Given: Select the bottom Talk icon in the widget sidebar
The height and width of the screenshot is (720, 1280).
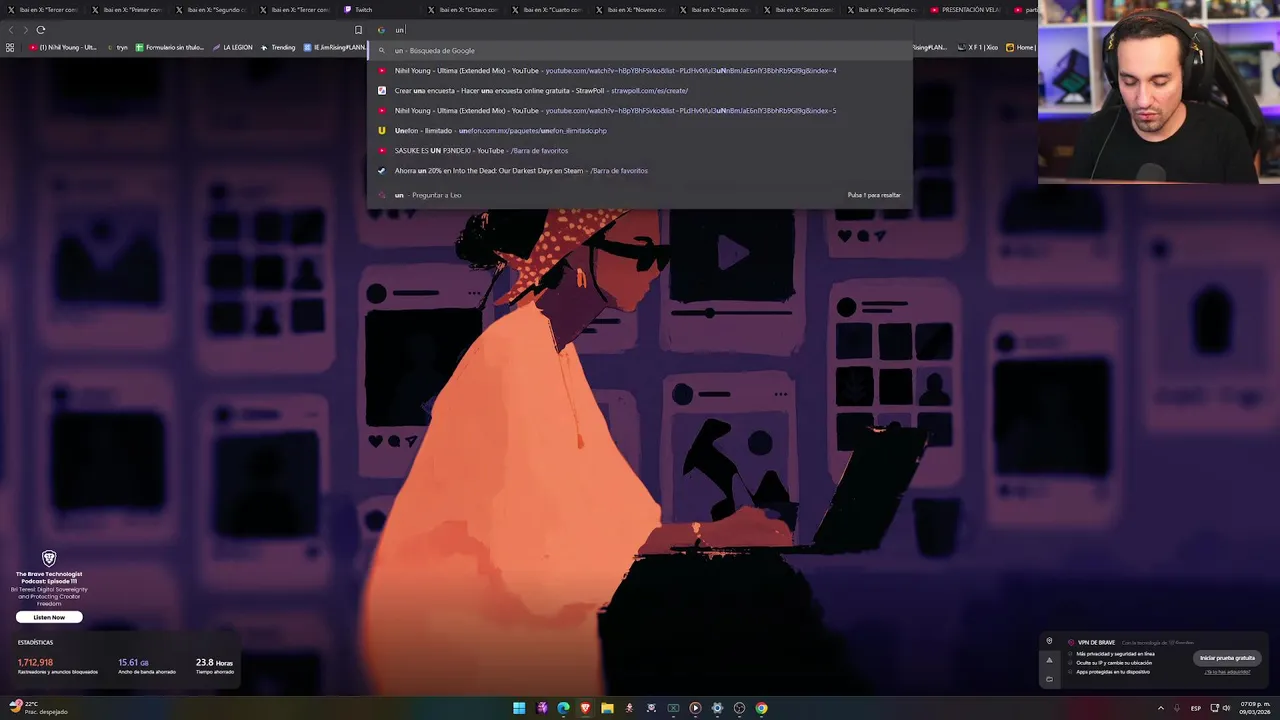Looking at the screenshot, I should [1049, 679].
